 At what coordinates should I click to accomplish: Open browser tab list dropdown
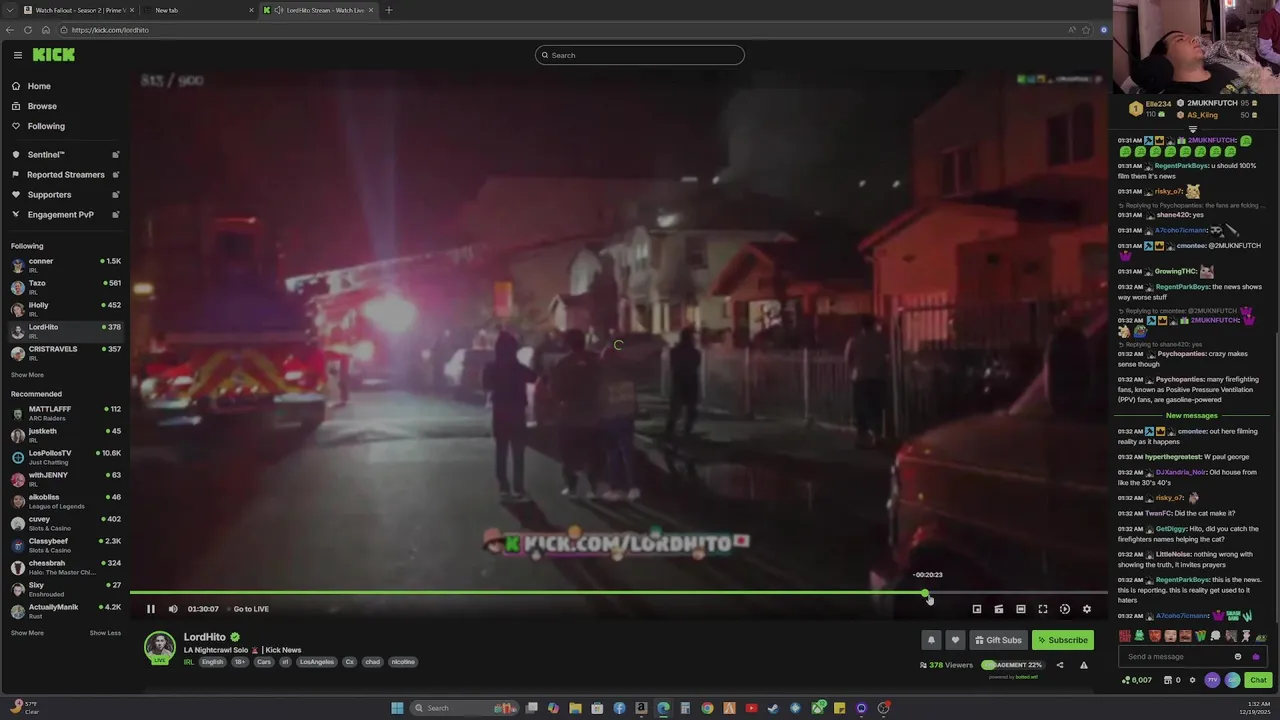tap(9, 10)
